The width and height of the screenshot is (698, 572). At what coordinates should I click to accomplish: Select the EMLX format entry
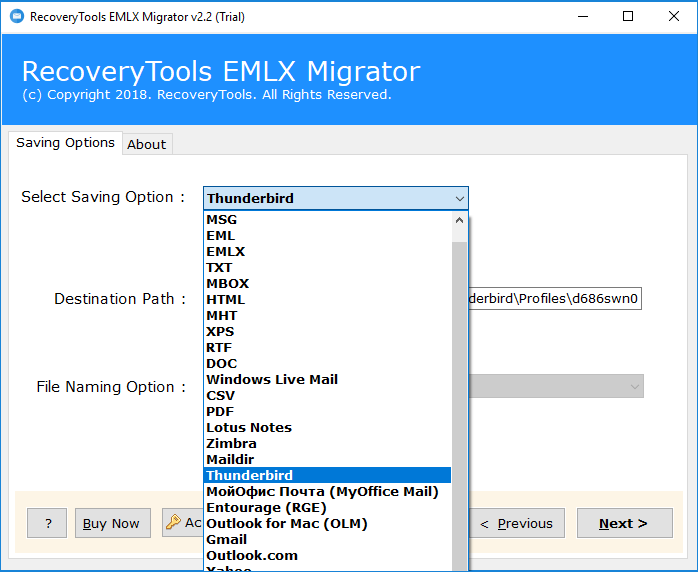(x=328, y=252)
